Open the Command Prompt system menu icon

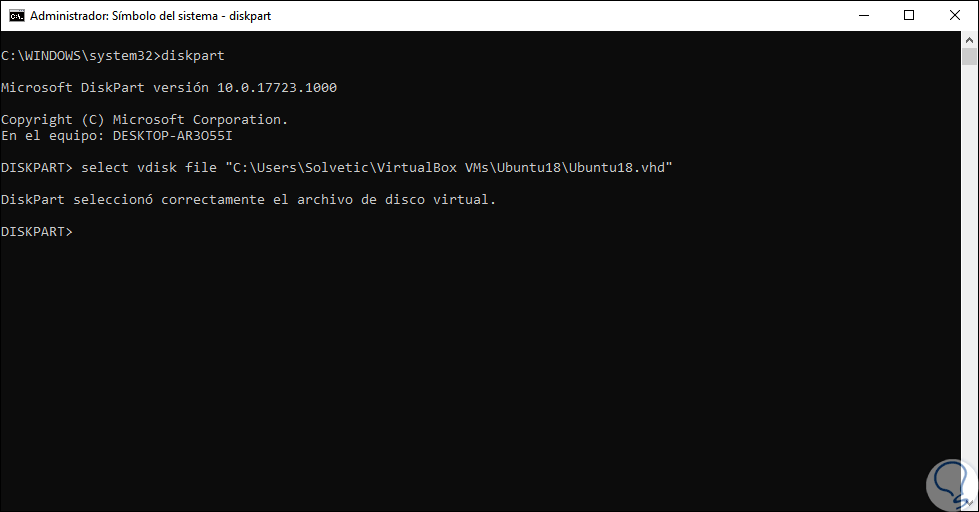(x=16, y=16)
